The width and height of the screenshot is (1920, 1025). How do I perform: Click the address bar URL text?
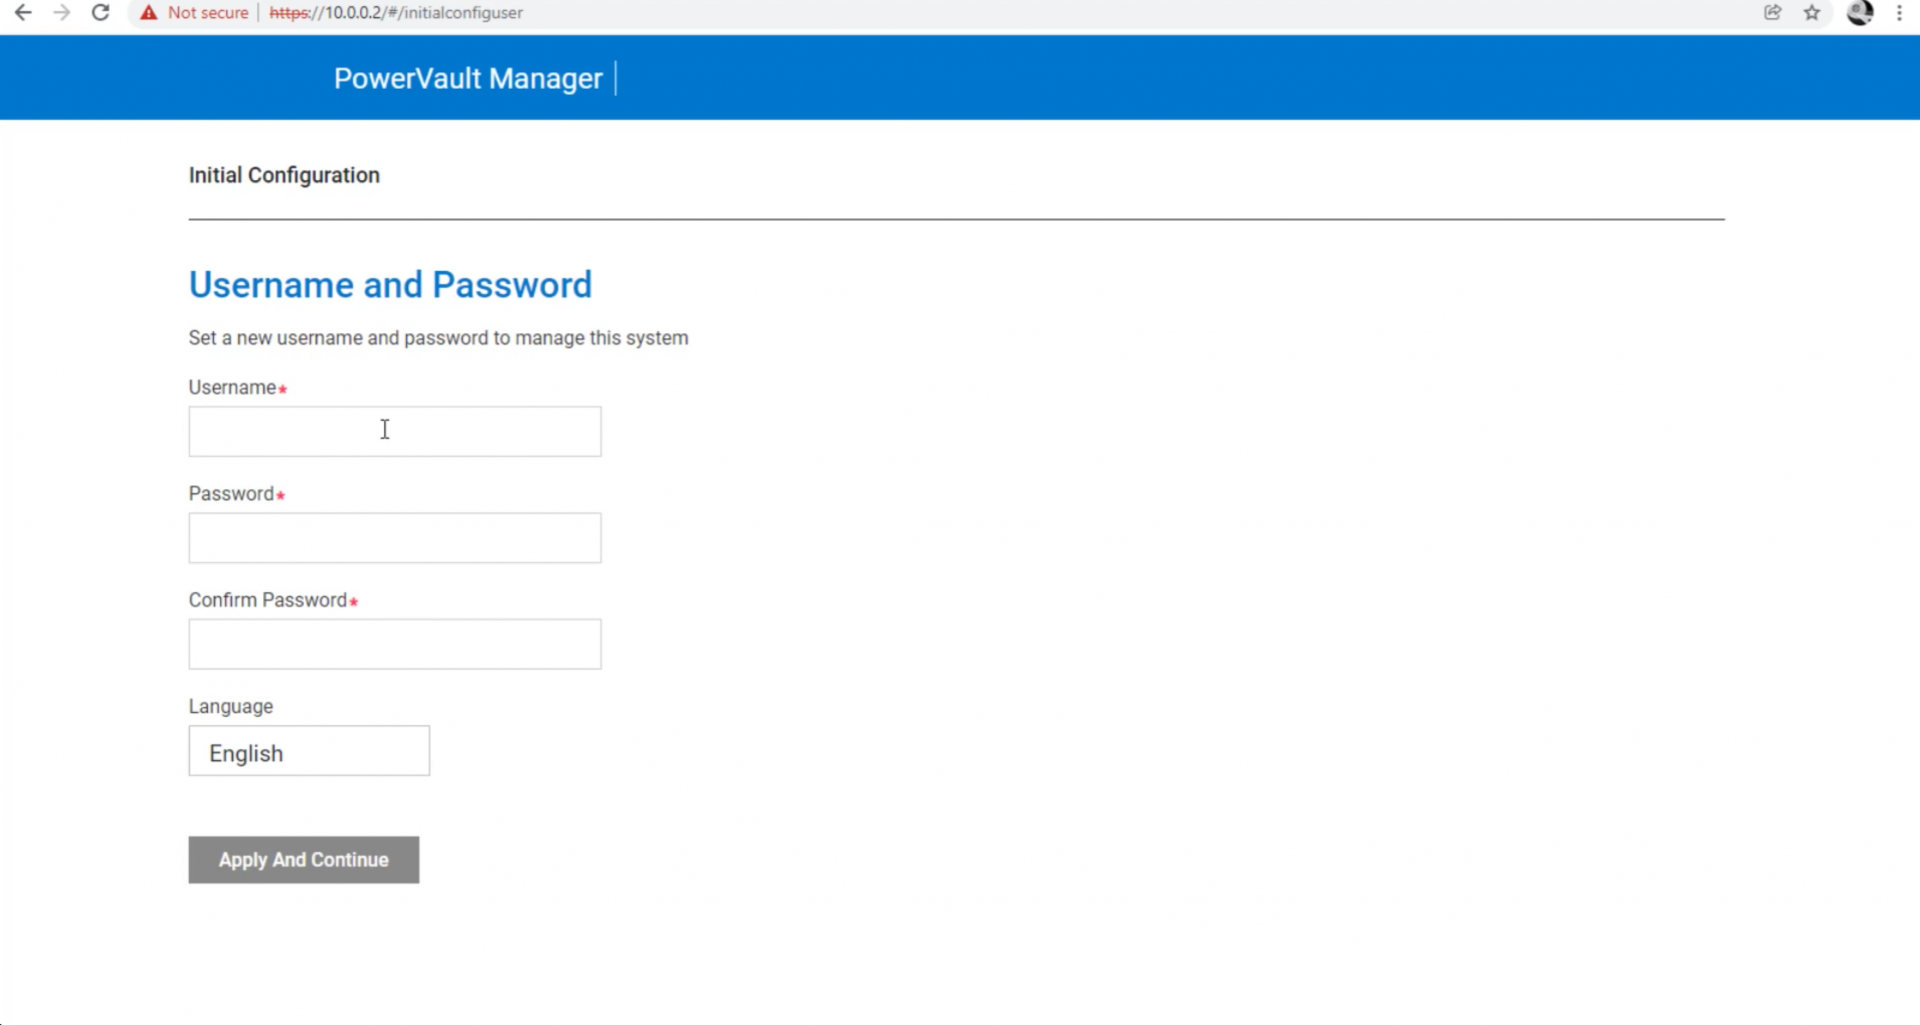pyautogui.click(x=396, y=13)
